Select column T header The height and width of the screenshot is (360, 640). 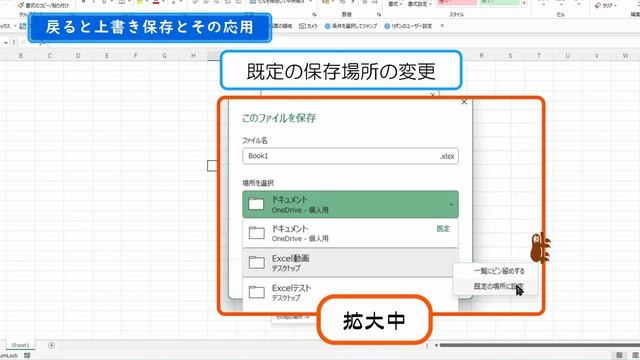pos(539,56)
